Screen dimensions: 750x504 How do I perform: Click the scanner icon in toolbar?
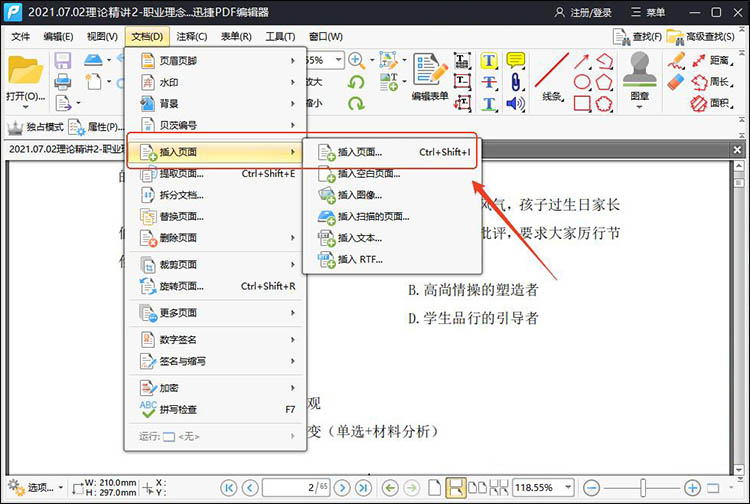(93, 60)
